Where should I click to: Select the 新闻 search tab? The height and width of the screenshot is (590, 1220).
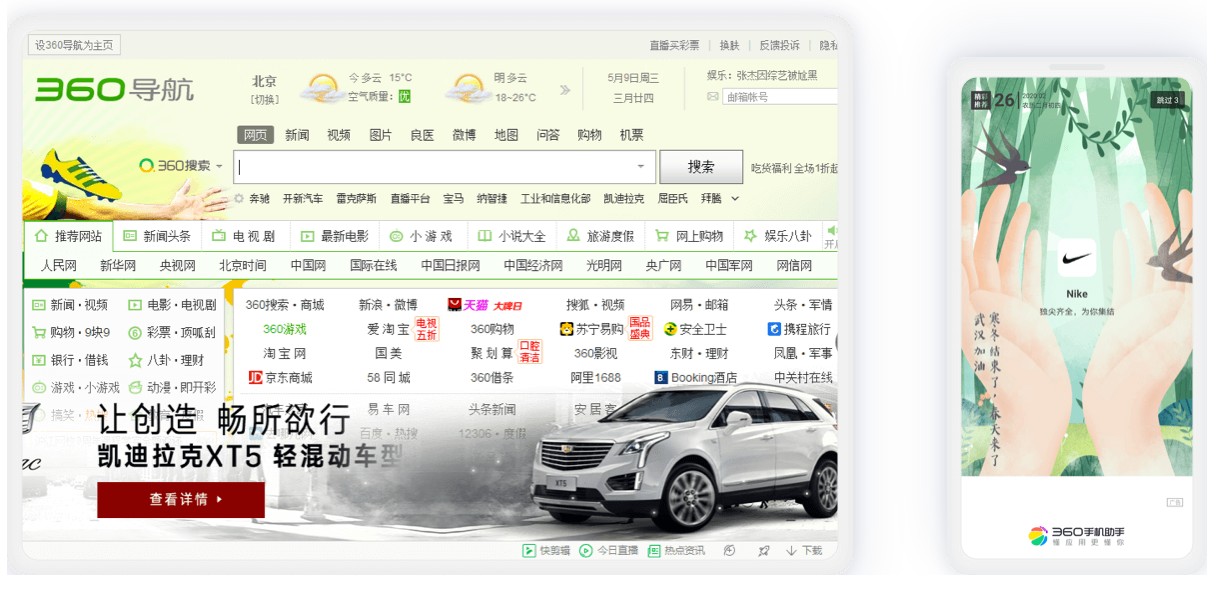pyautogui.click(x=297, y=135)
